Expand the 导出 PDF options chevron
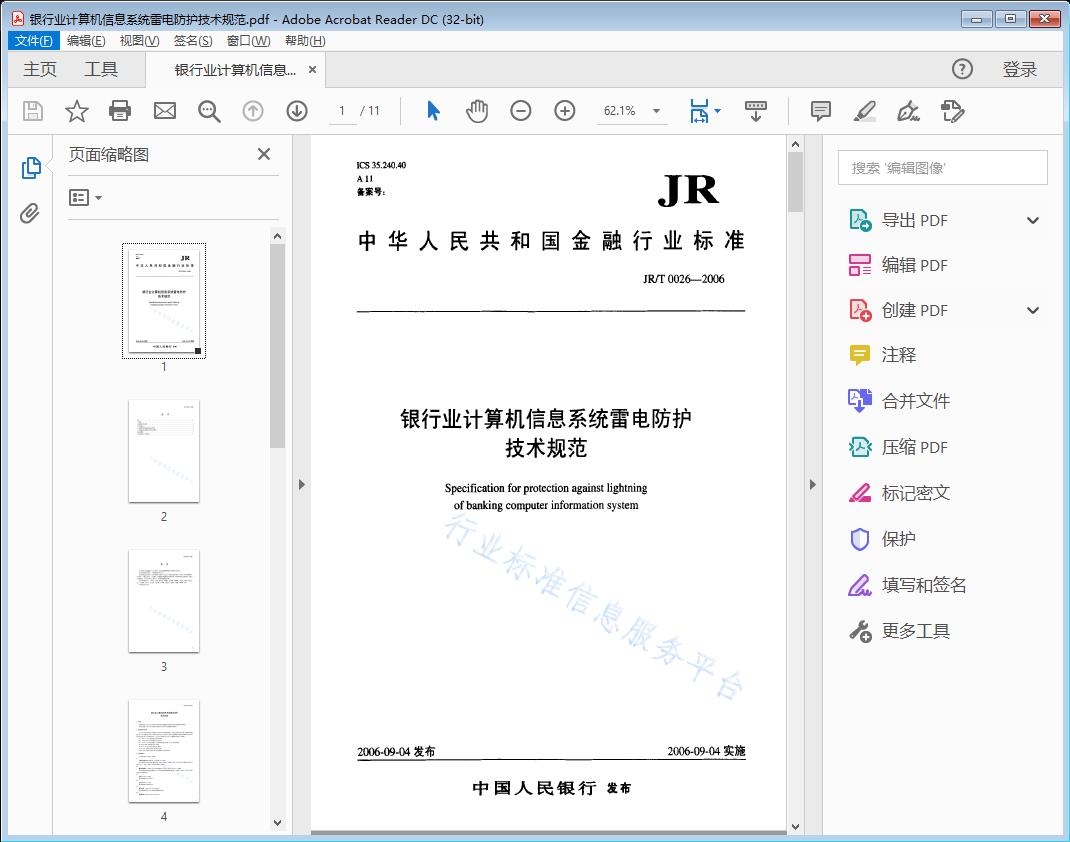Screen dimensions: 1070x842 coord(1033,219)
